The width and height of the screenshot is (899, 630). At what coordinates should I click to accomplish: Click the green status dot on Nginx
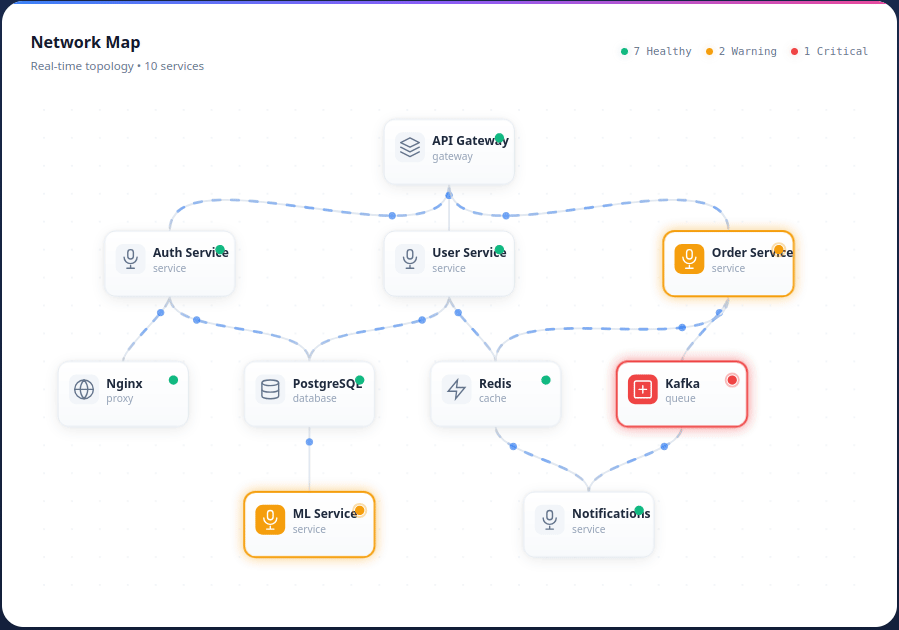click(x=173, y=380)
